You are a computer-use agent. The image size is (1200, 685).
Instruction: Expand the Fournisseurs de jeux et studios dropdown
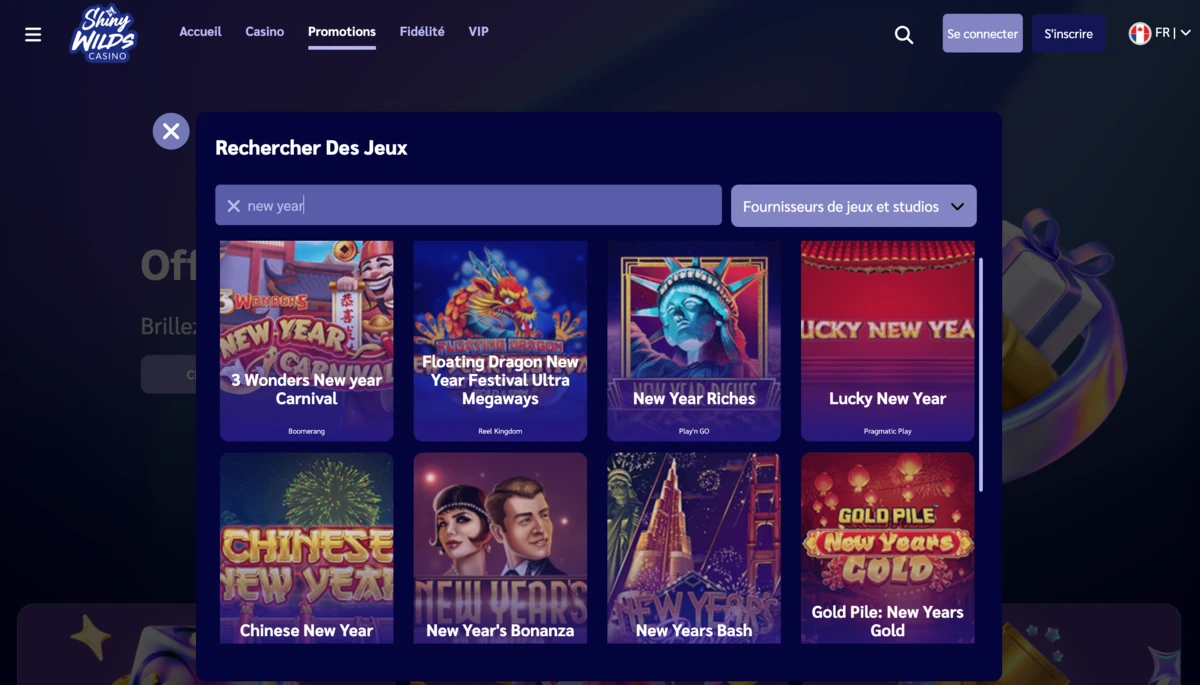[854, 206]
